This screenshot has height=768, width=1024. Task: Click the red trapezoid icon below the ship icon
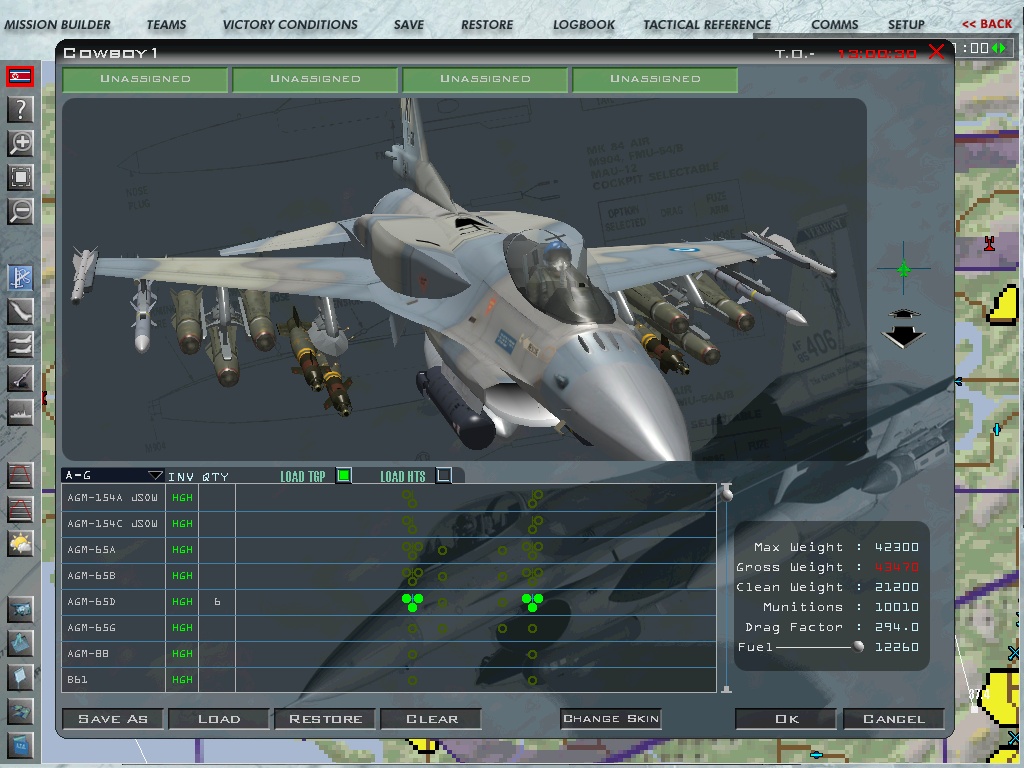coord(20,475)
